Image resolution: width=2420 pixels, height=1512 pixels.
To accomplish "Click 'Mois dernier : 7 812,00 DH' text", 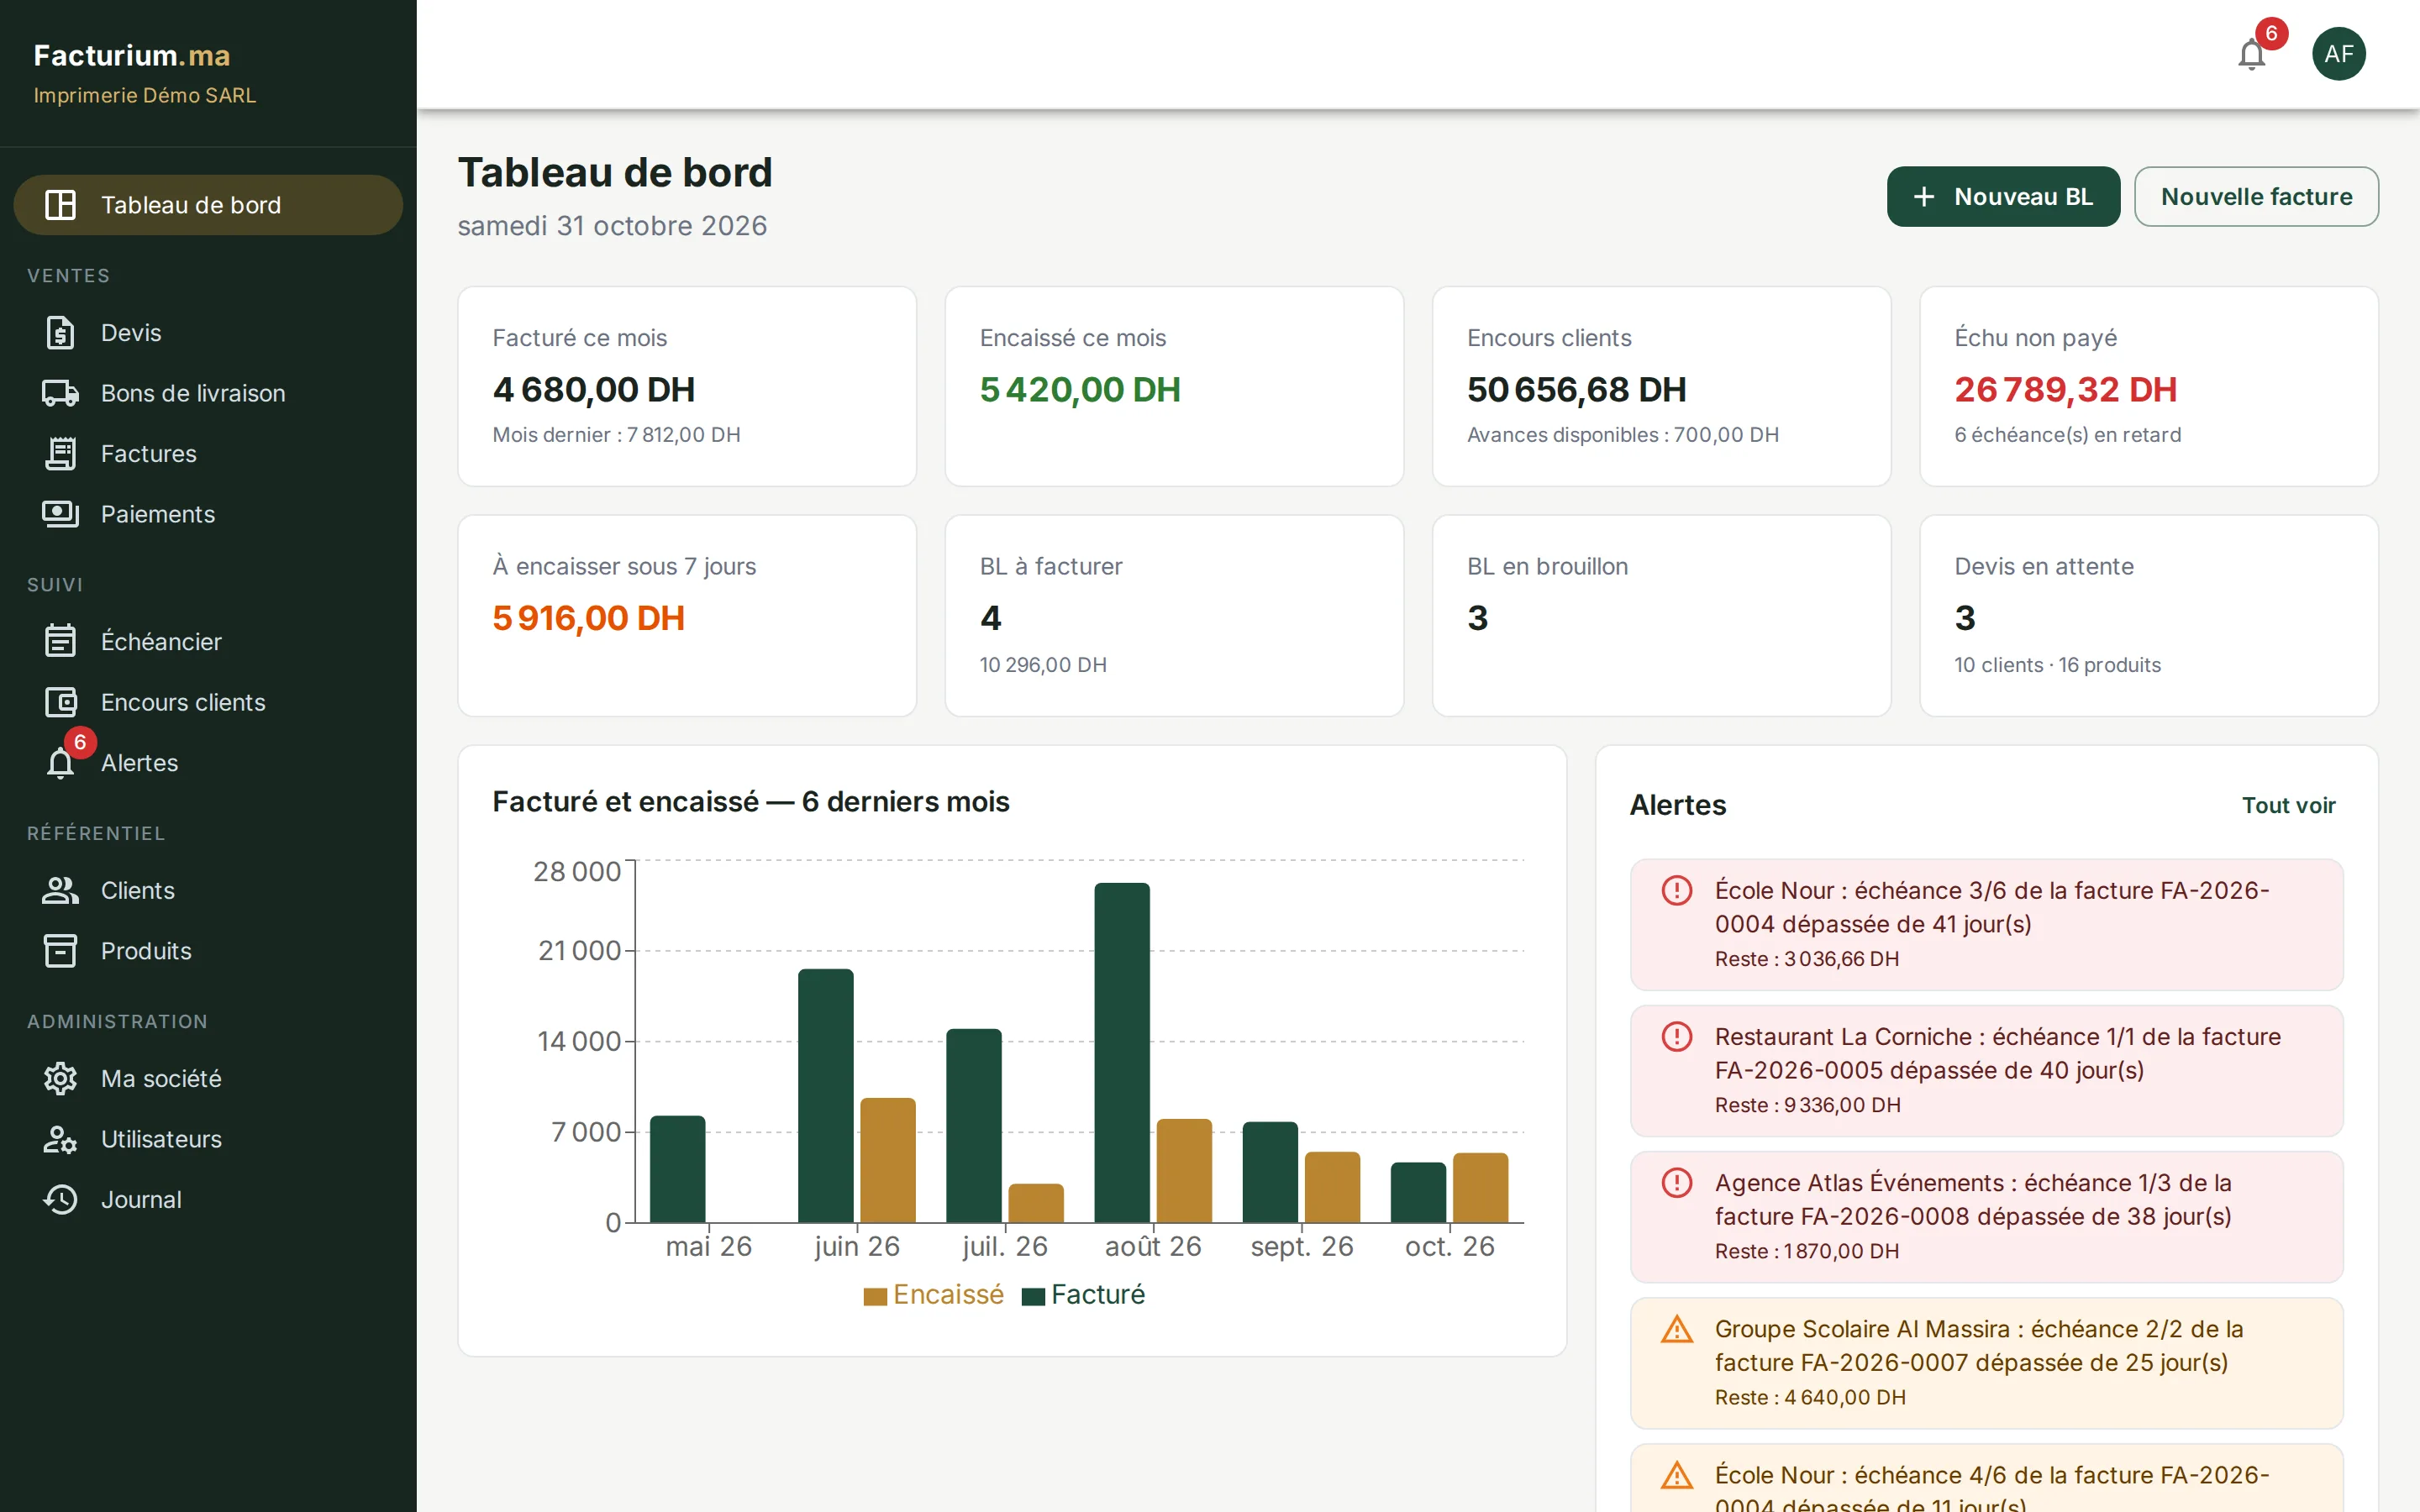I will point(616,435).
